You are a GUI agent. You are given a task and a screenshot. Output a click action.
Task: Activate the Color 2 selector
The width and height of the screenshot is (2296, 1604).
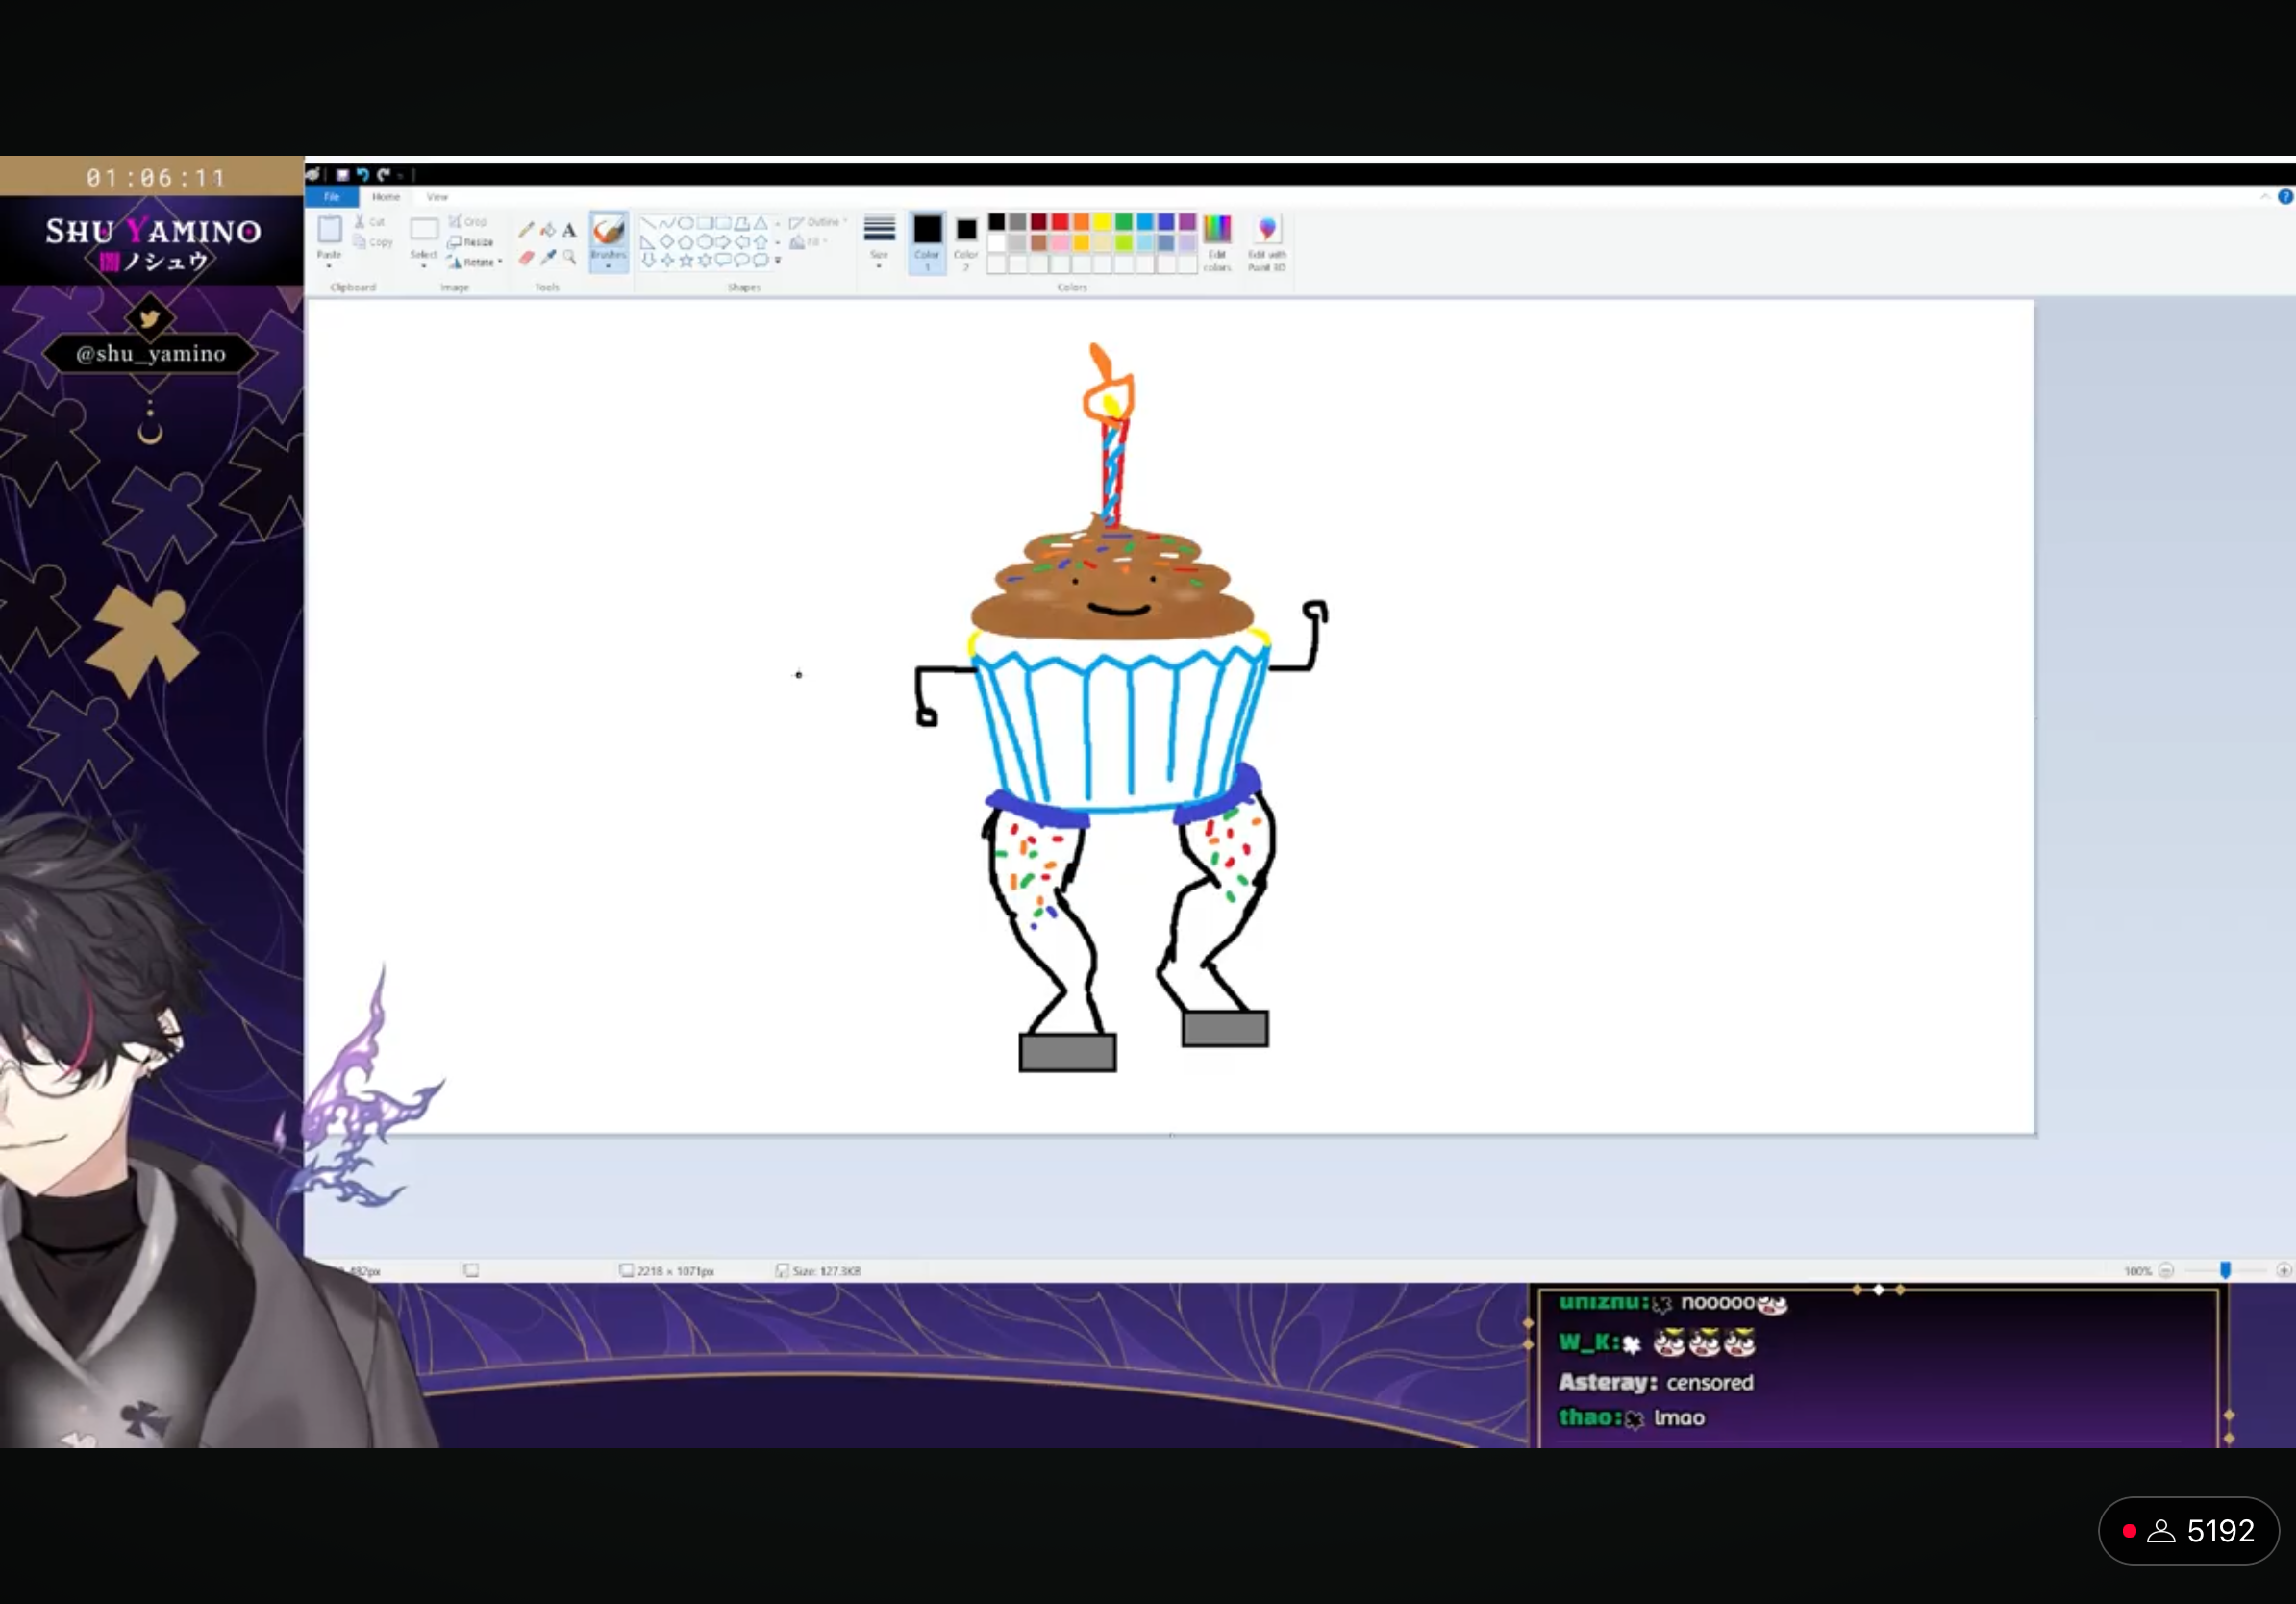coord(965,240)
